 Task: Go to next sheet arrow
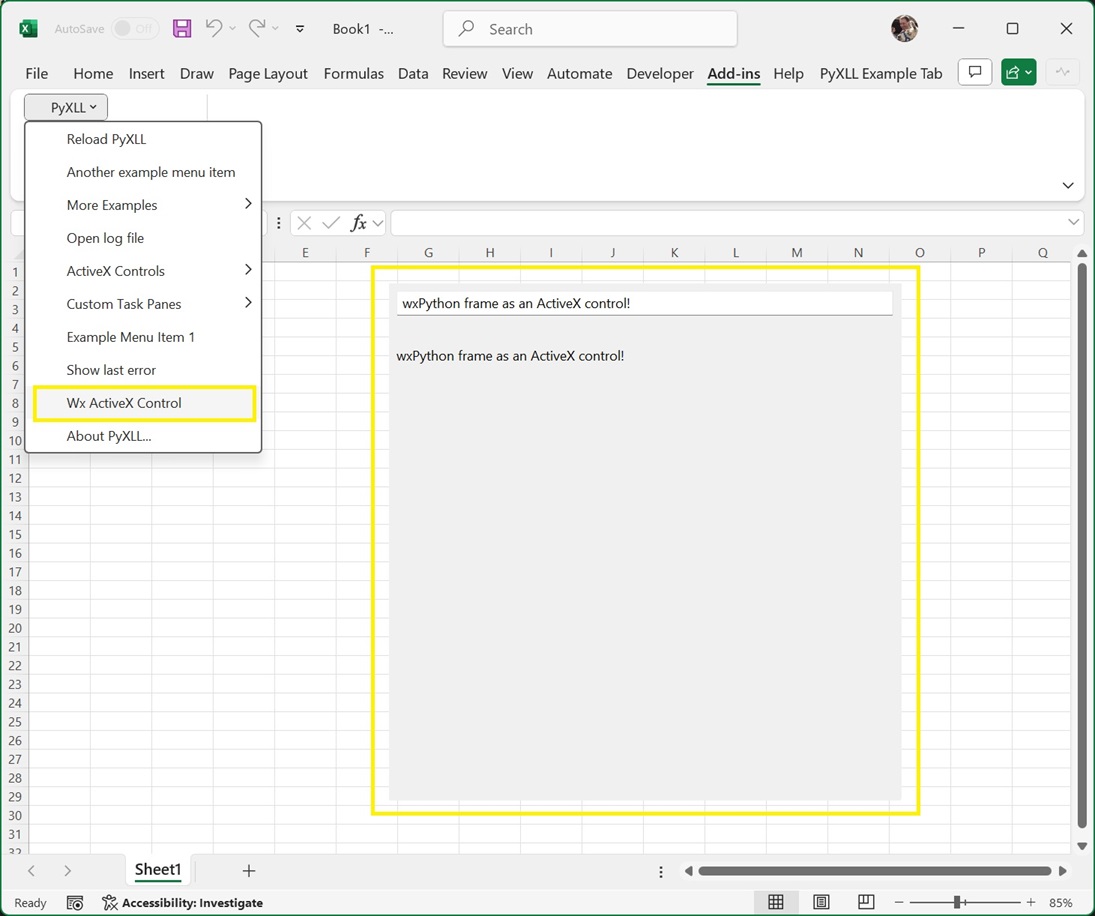click(67, 871)
